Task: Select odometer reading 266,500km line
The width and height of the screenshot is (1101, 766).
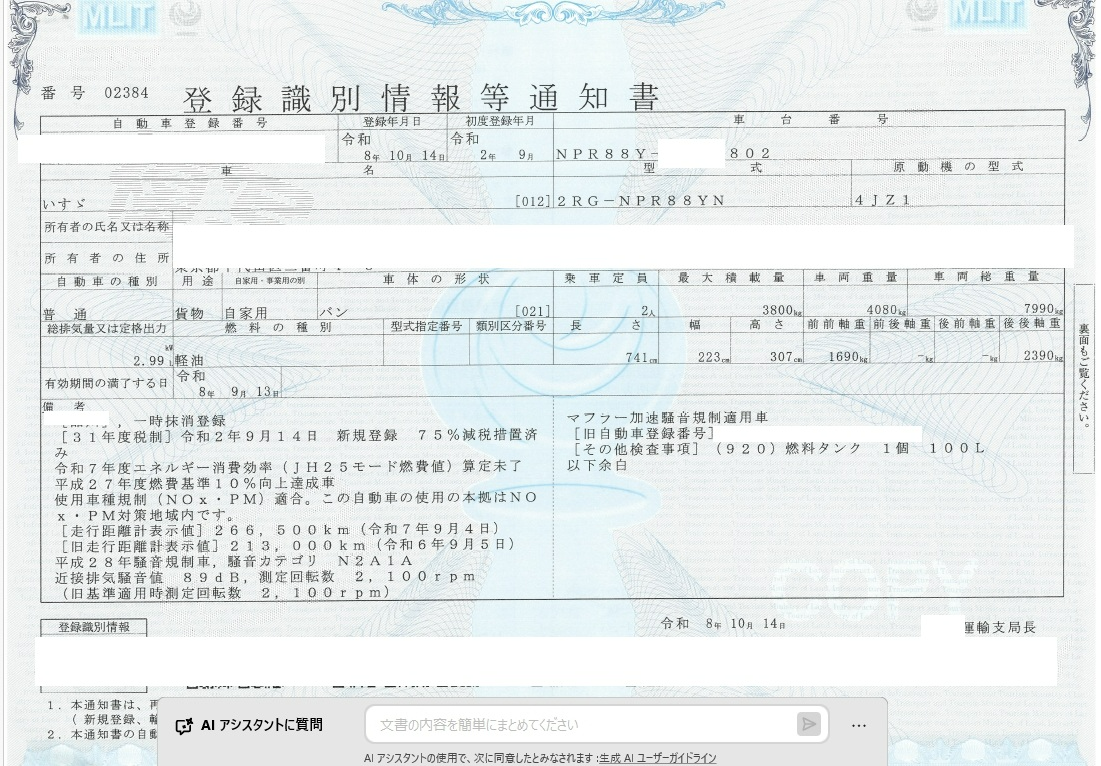Action: [280, 529]
